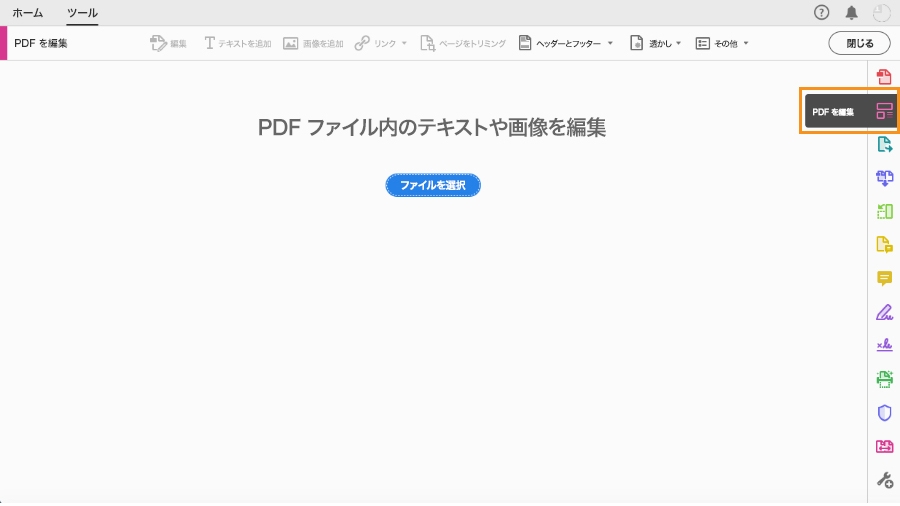Select the 編集 tool in toolbar

168,43
